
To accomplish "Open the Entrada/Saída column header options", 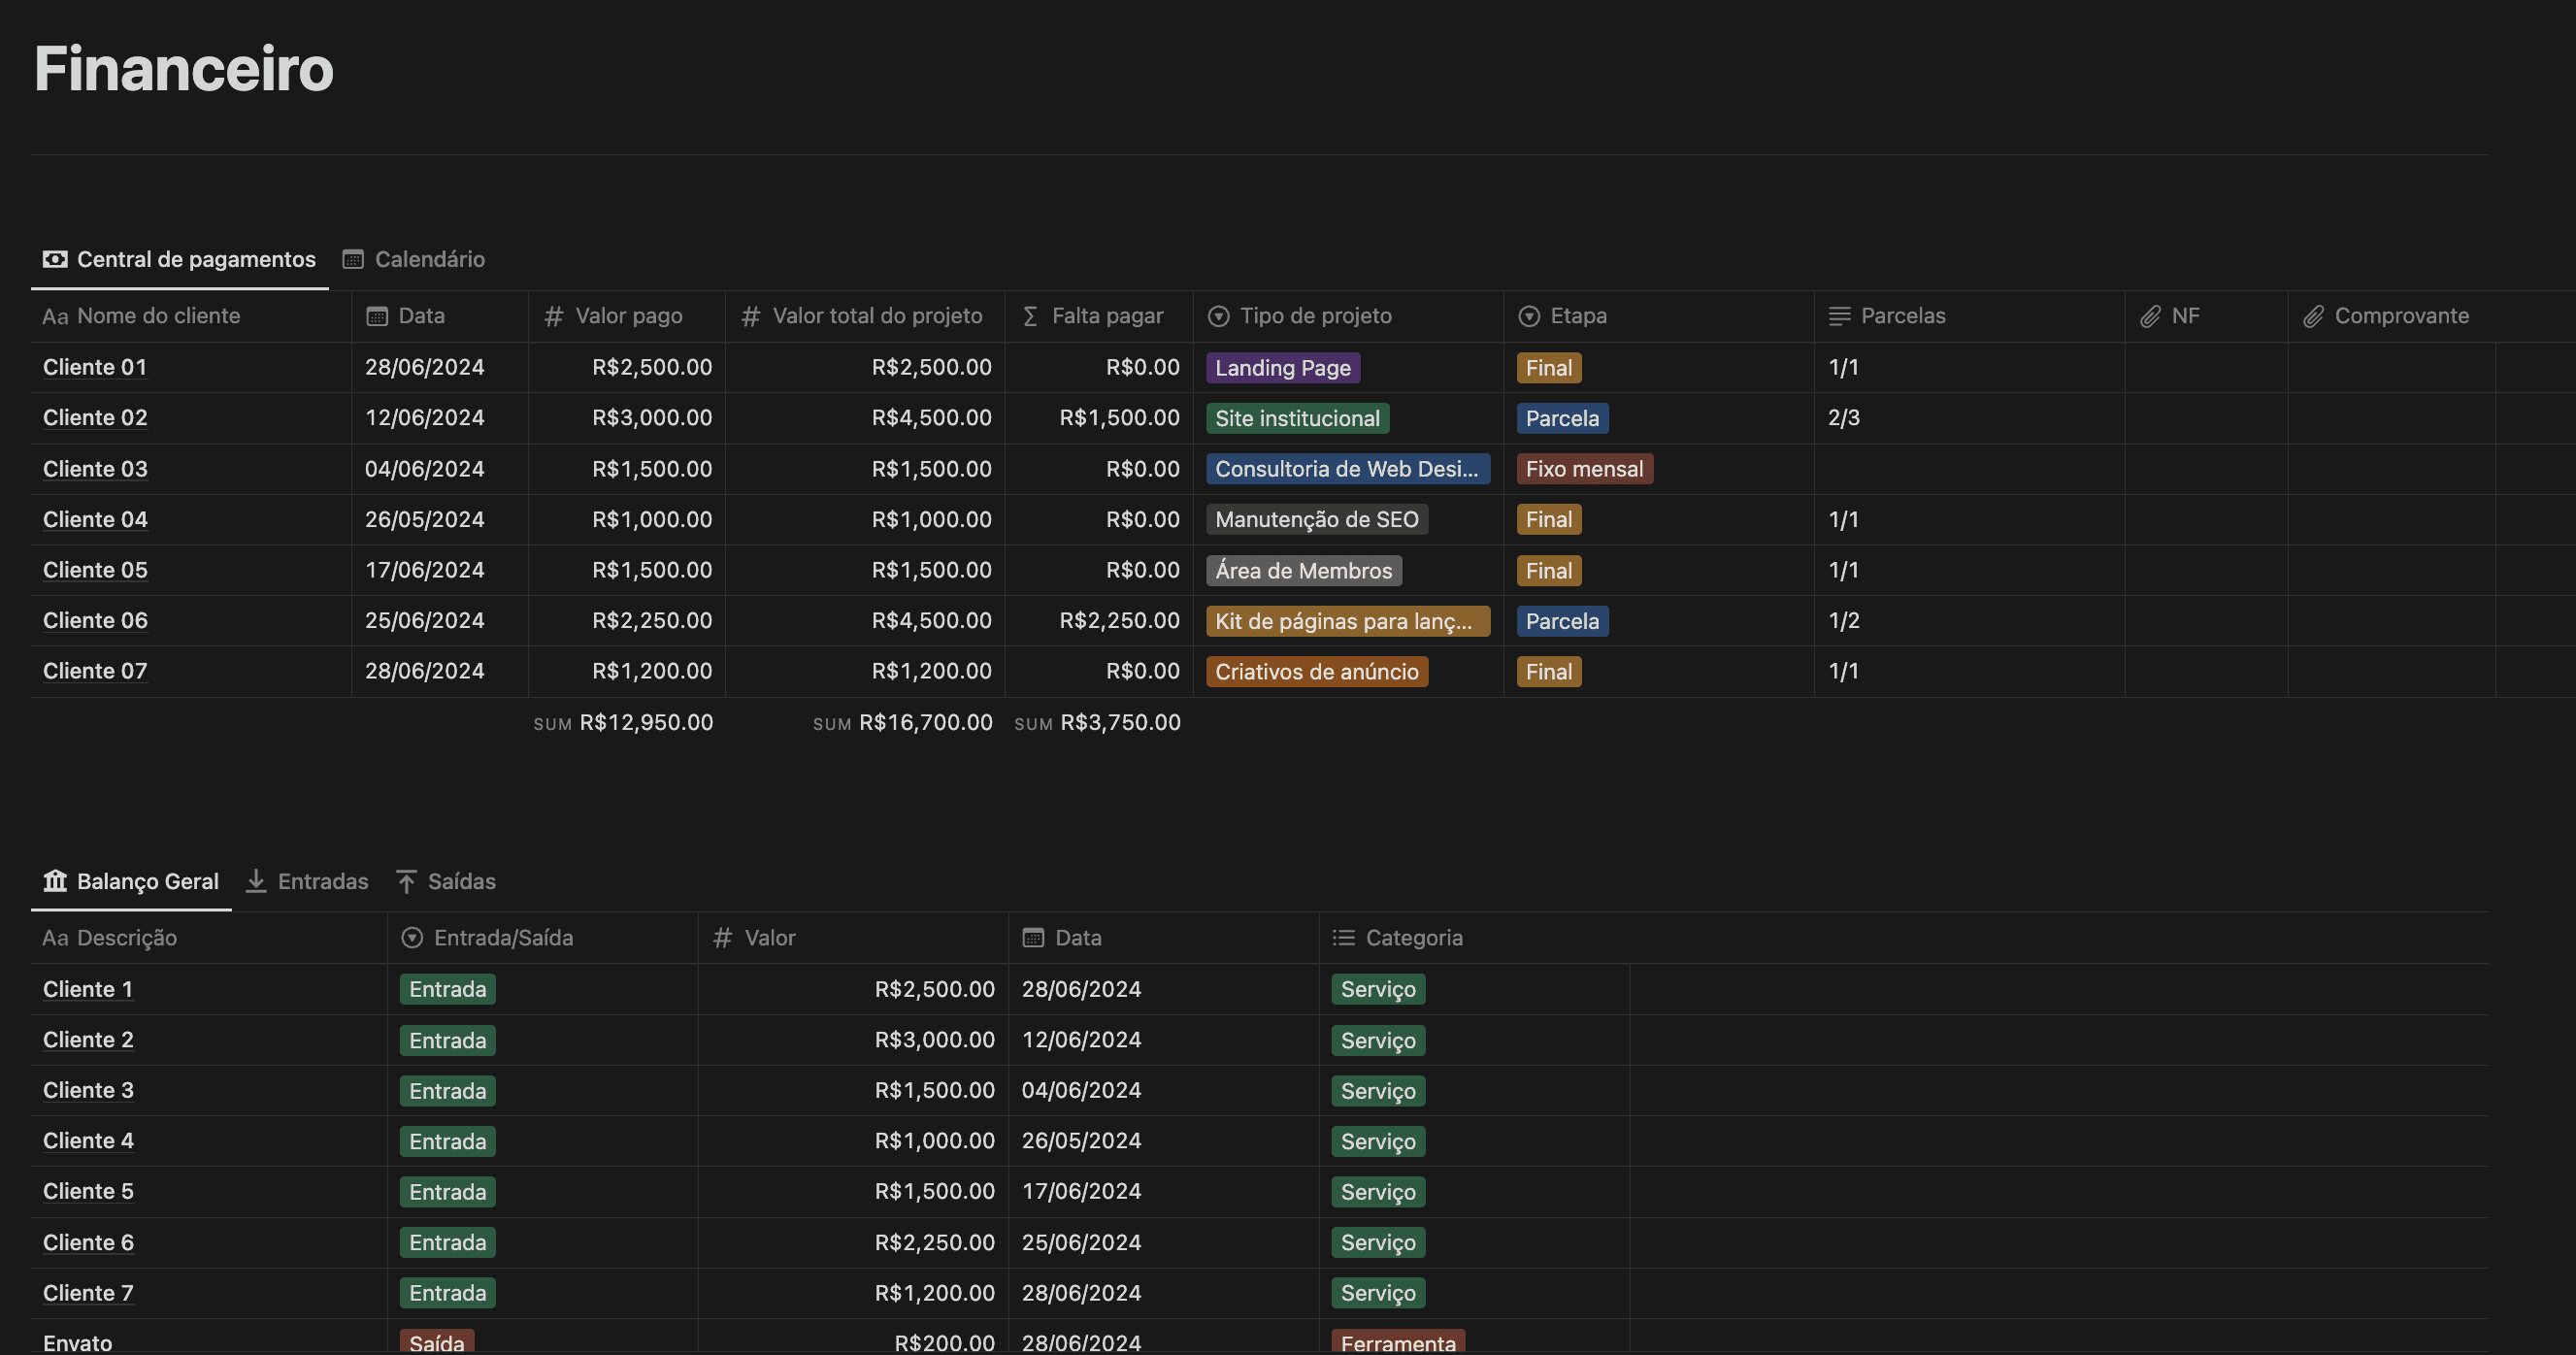I will click(502, 938).
